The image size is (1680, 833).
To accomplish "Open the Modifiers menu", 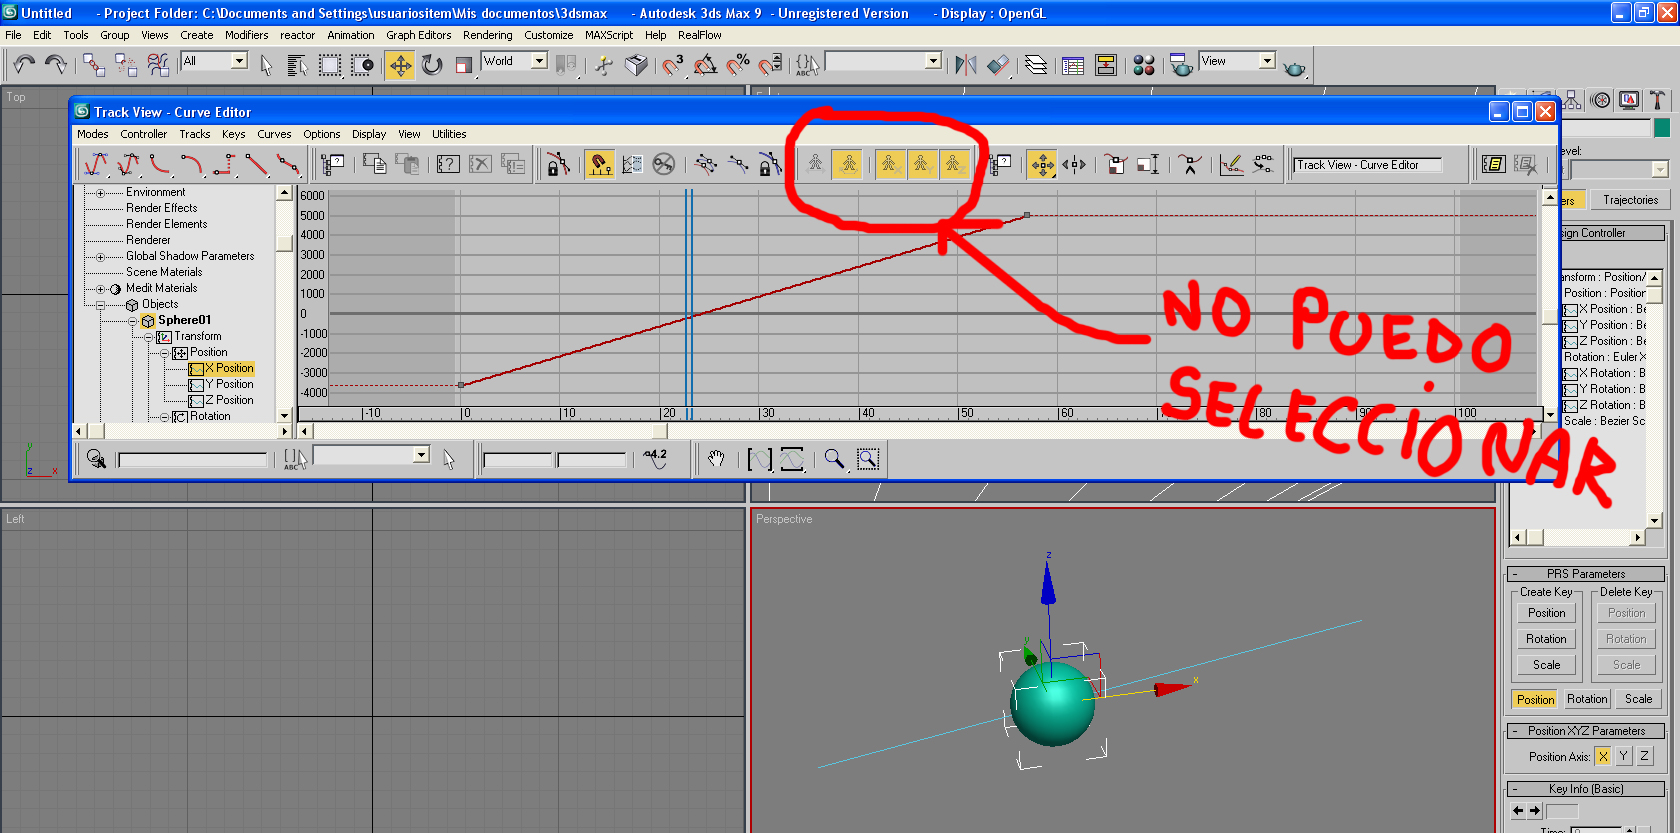I will pyautogui.click(x=246, y=35).
